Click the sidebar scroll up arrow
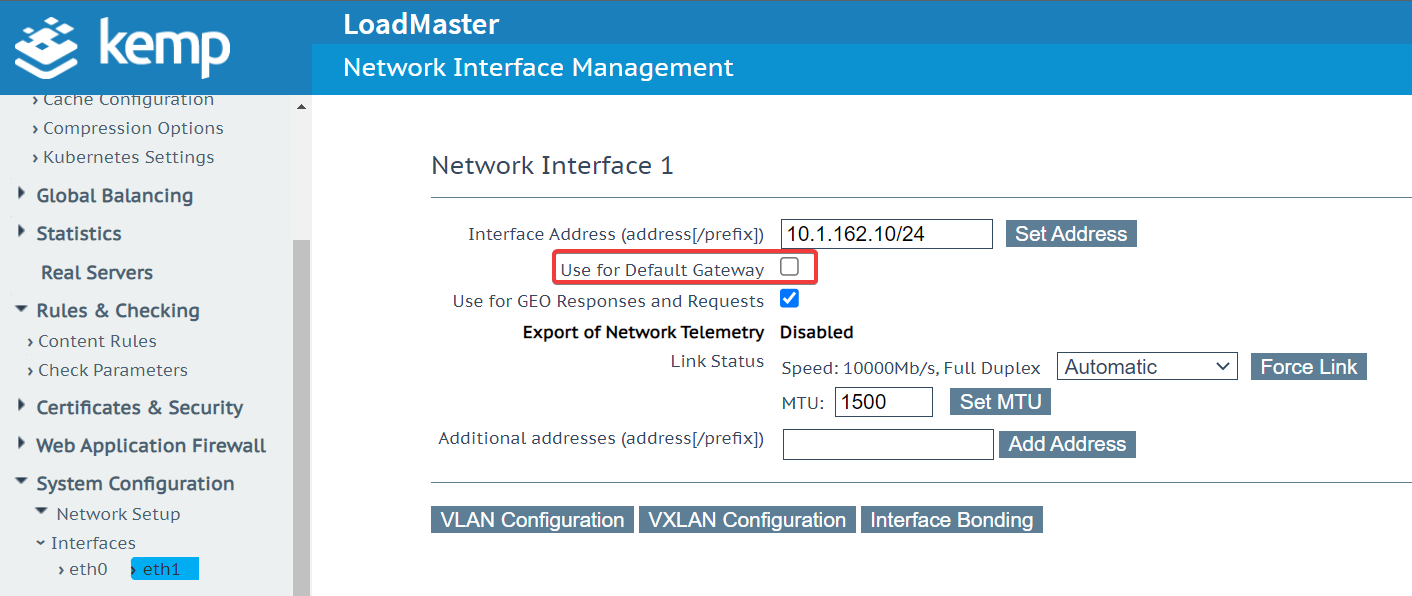 point(301,106)
